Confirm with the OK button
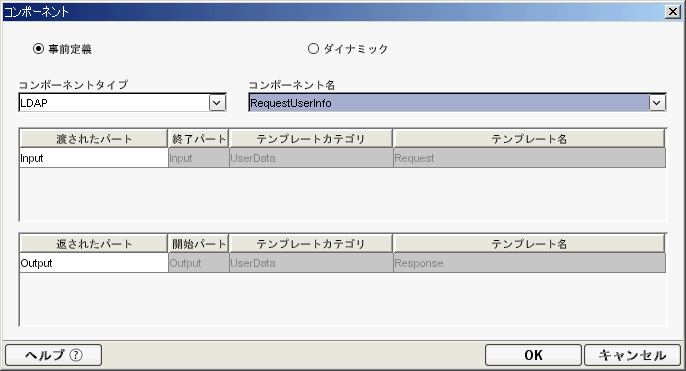Screen dimensions: 686x371 533,355
